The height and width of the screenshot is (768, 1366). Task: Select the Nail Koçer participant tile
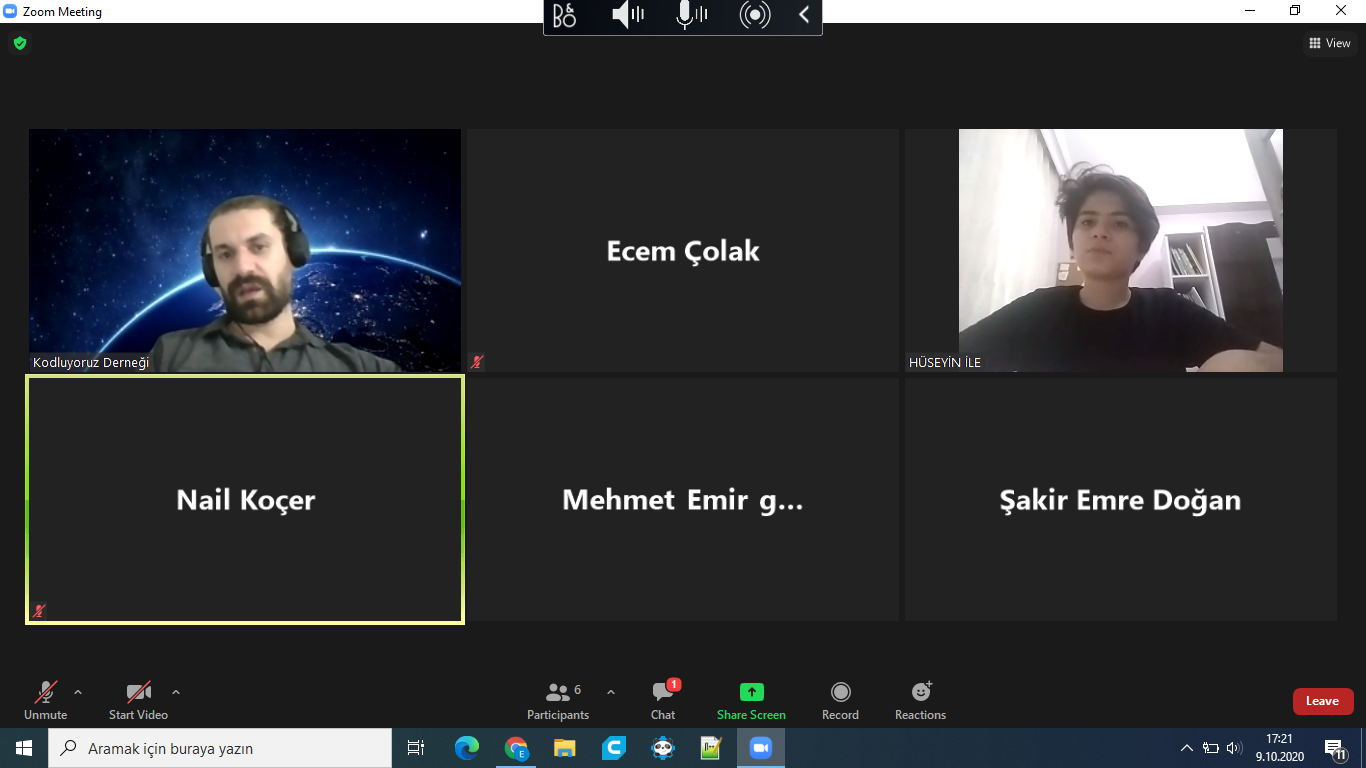[x=245, y=499]
